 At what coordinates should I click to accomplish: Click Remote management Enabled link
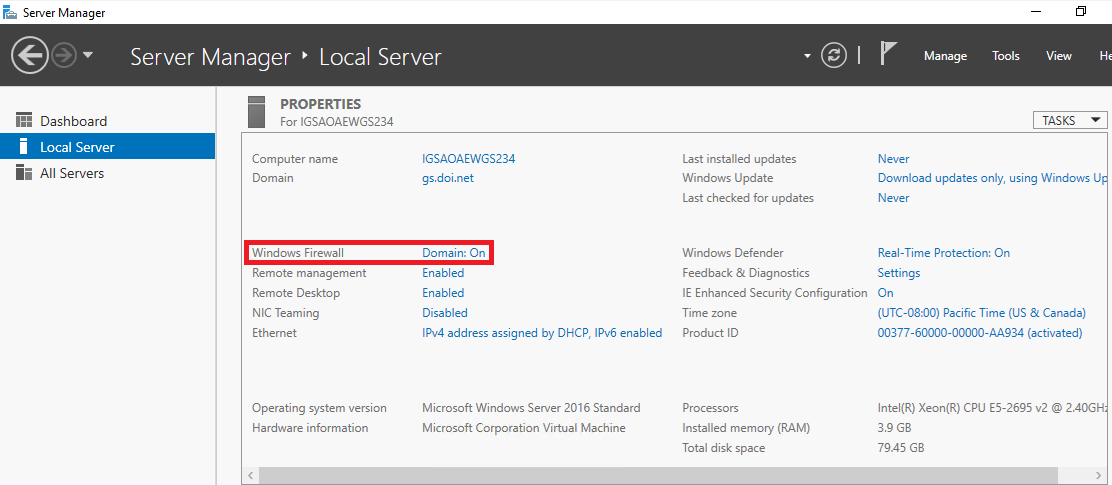pyautogui.click(x=443, y=272)
